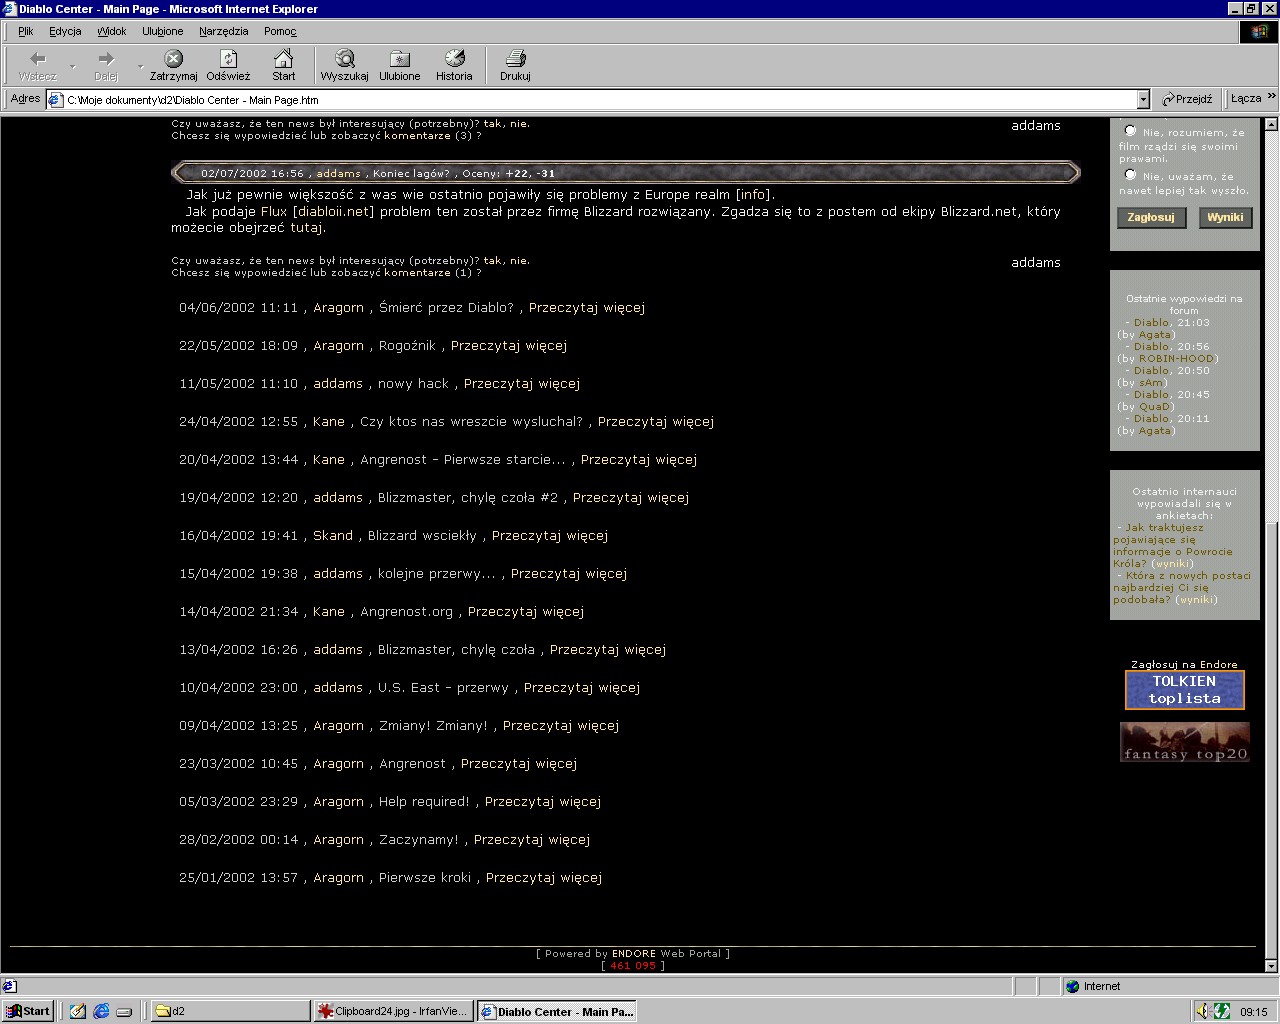
Task: Open the Windows Start button on taskbar
Action: [28, 1011]
